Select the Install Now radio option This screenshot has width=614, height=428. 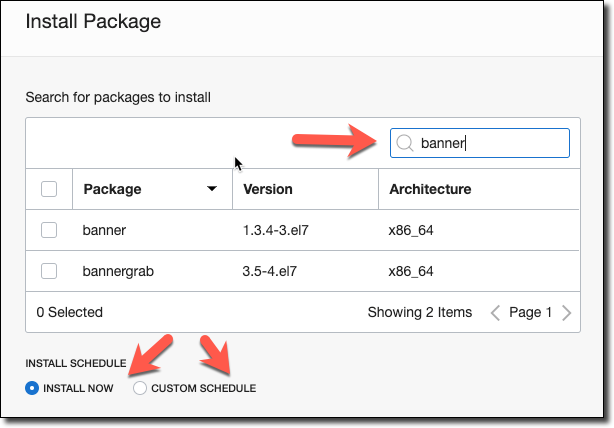(x=32, y=388)
